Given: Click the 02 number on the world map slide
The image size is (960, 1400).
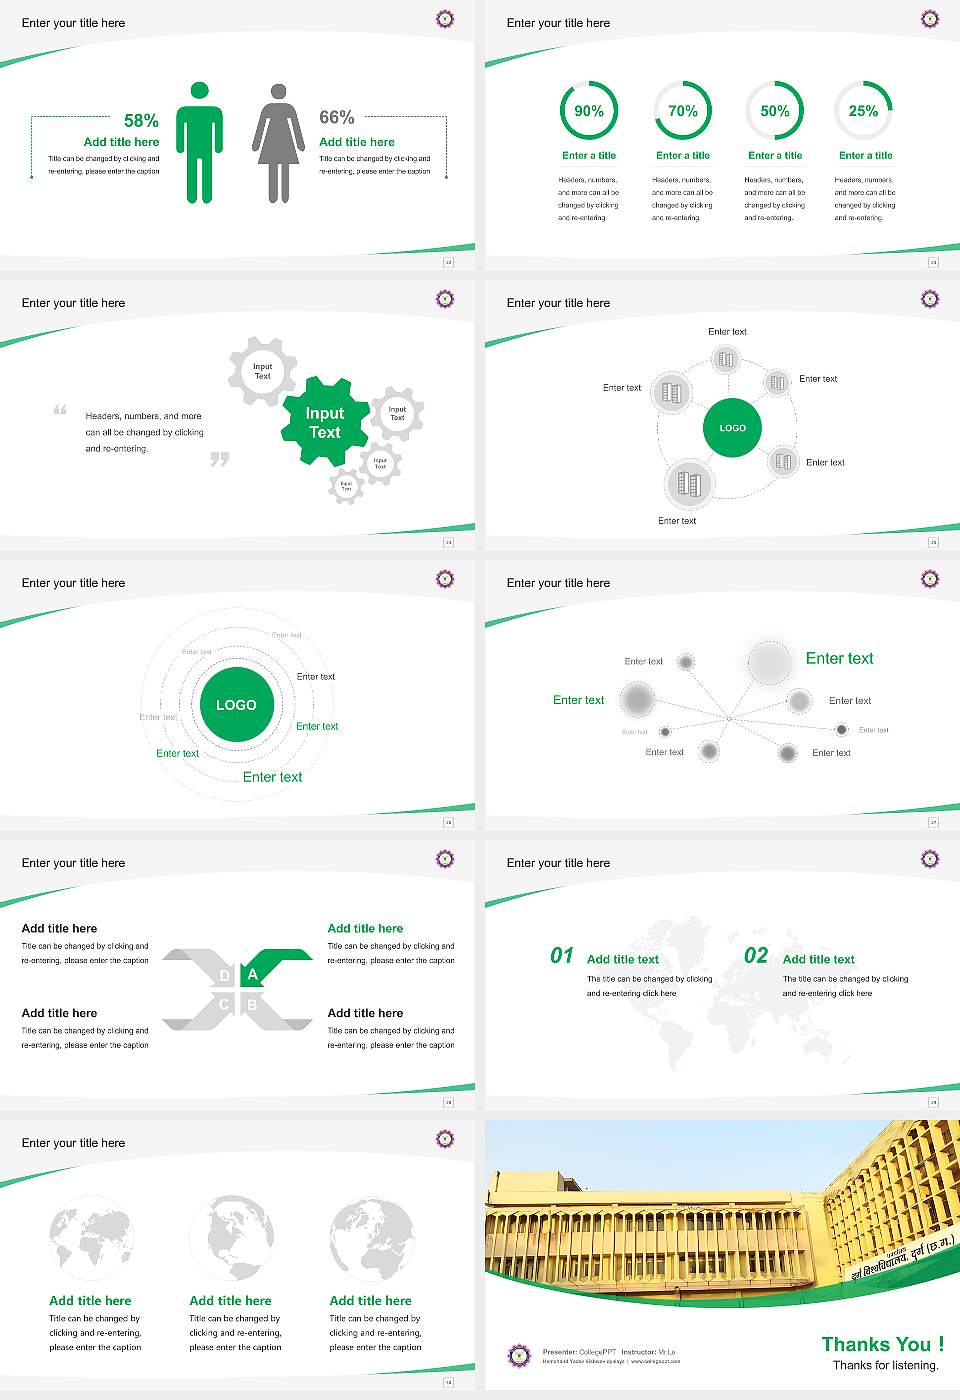Looking at the screenshot, I should coord(756,956).
